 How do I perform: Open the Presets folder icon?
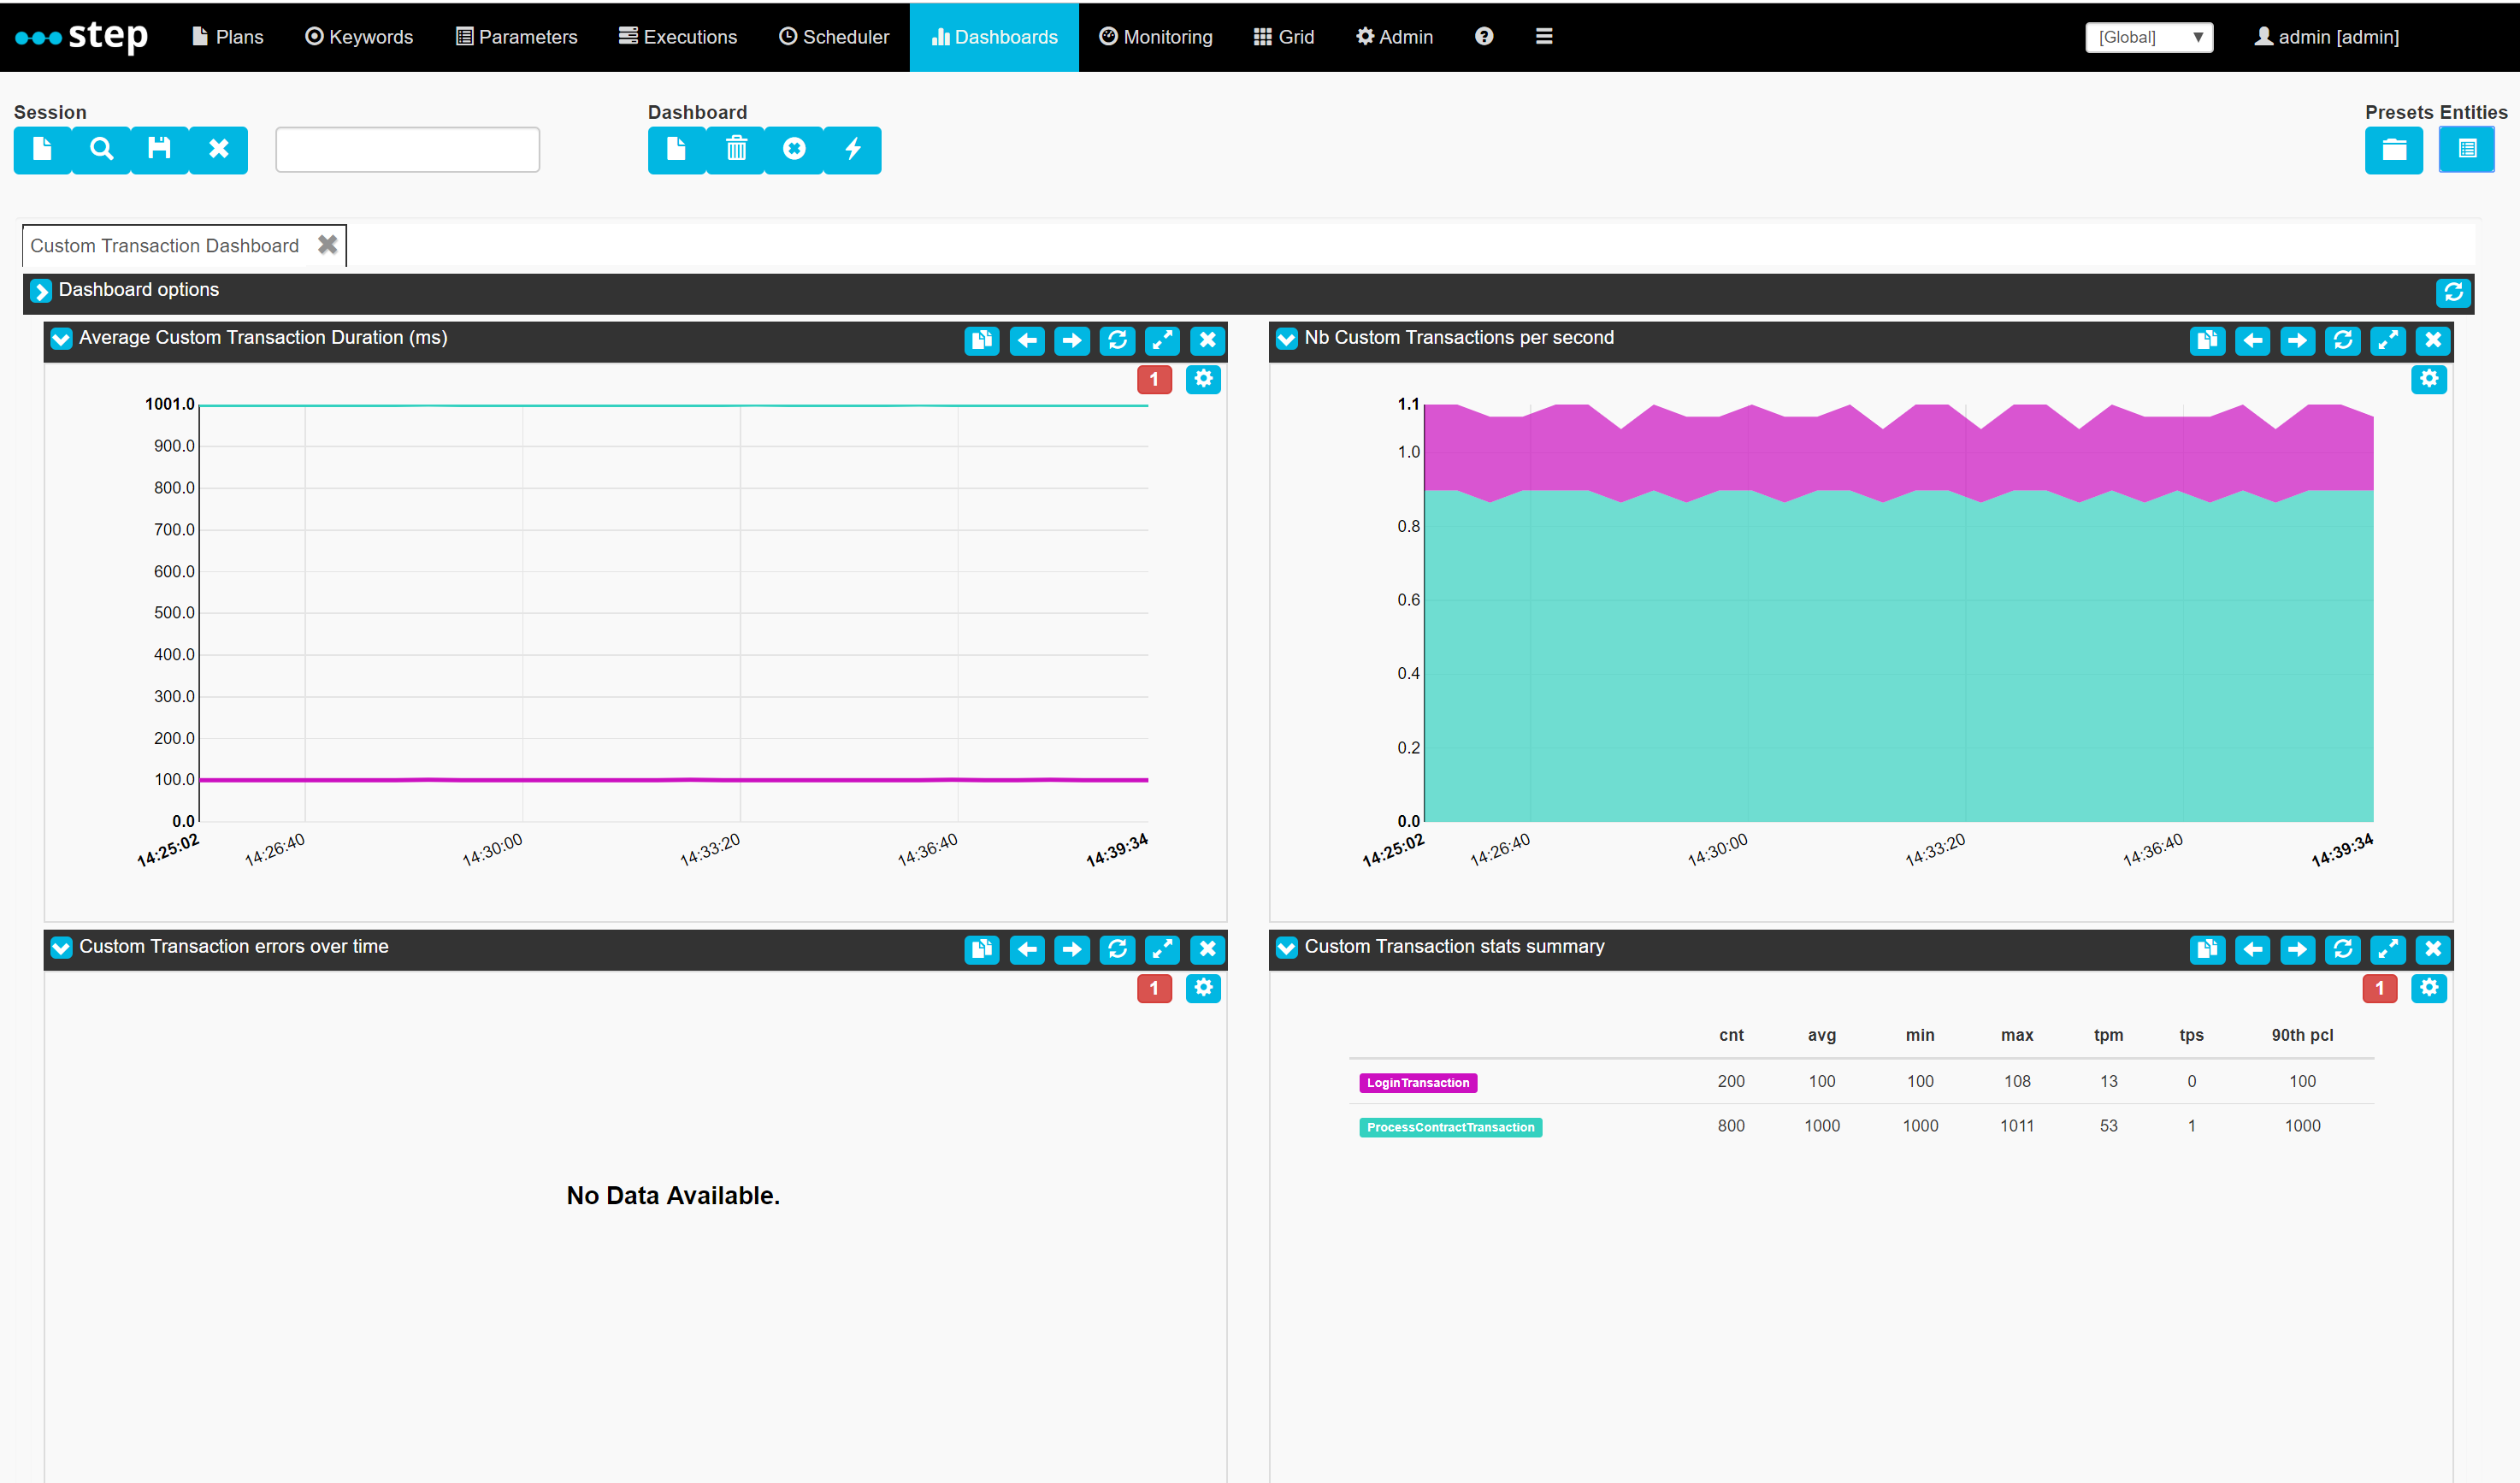[2394, 150]
